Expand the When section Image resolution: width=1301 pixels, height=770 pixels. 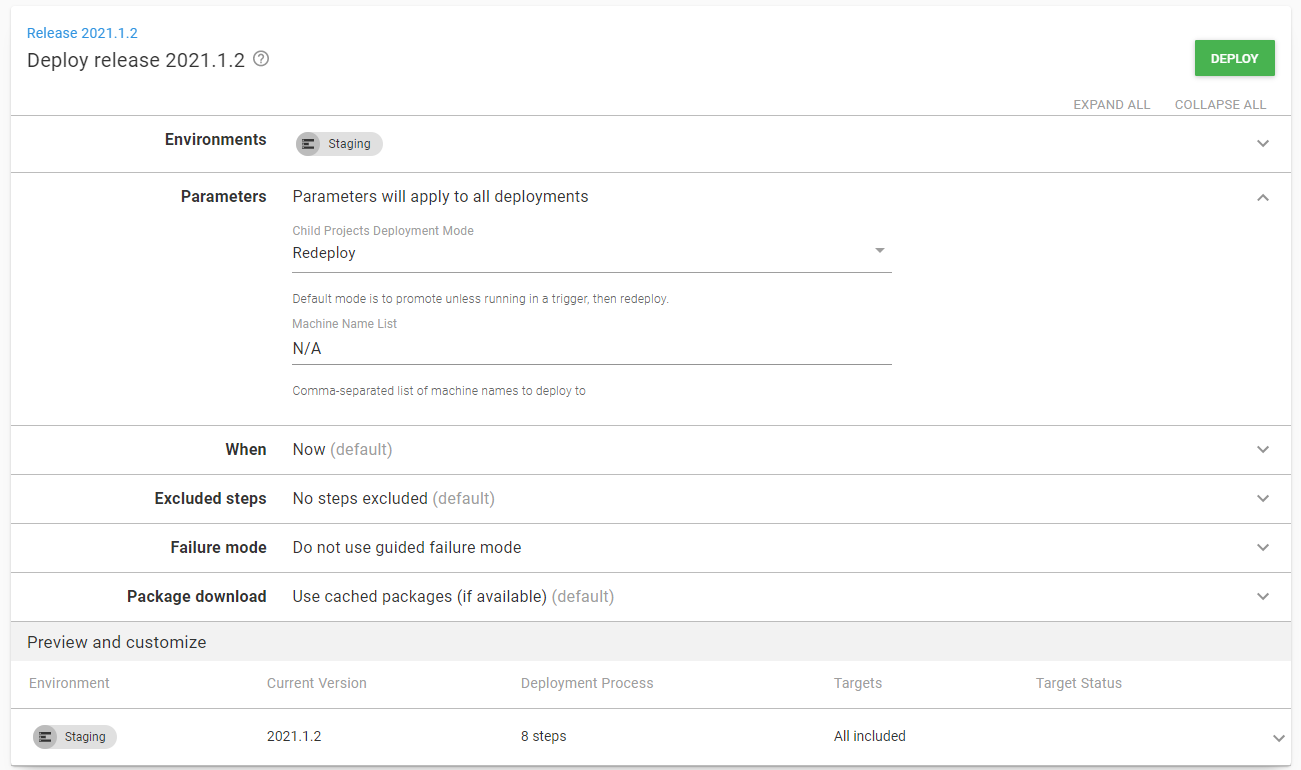(1262, 449)
